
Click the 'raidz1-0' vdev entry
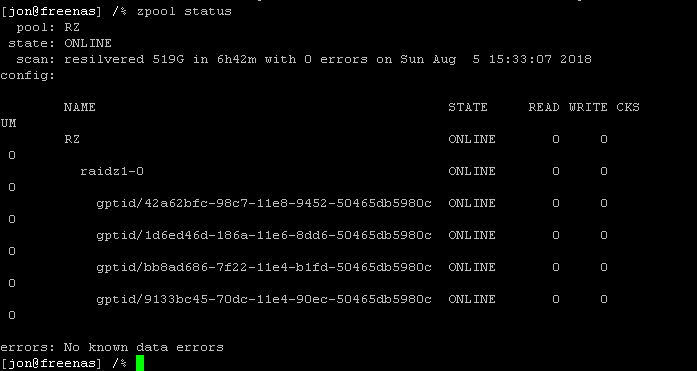pyautogui.click(x=112, y=172)
